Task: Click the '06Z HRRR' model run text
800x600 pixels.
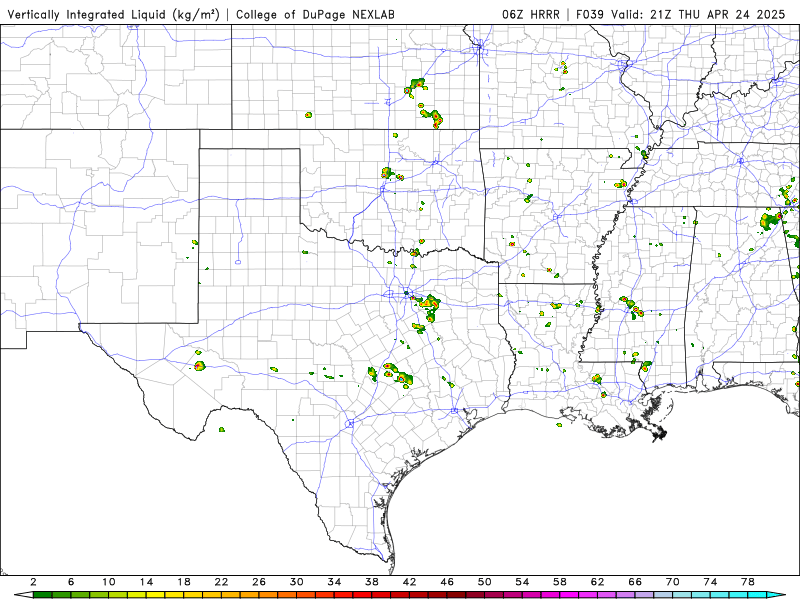Action: point(531,14)
